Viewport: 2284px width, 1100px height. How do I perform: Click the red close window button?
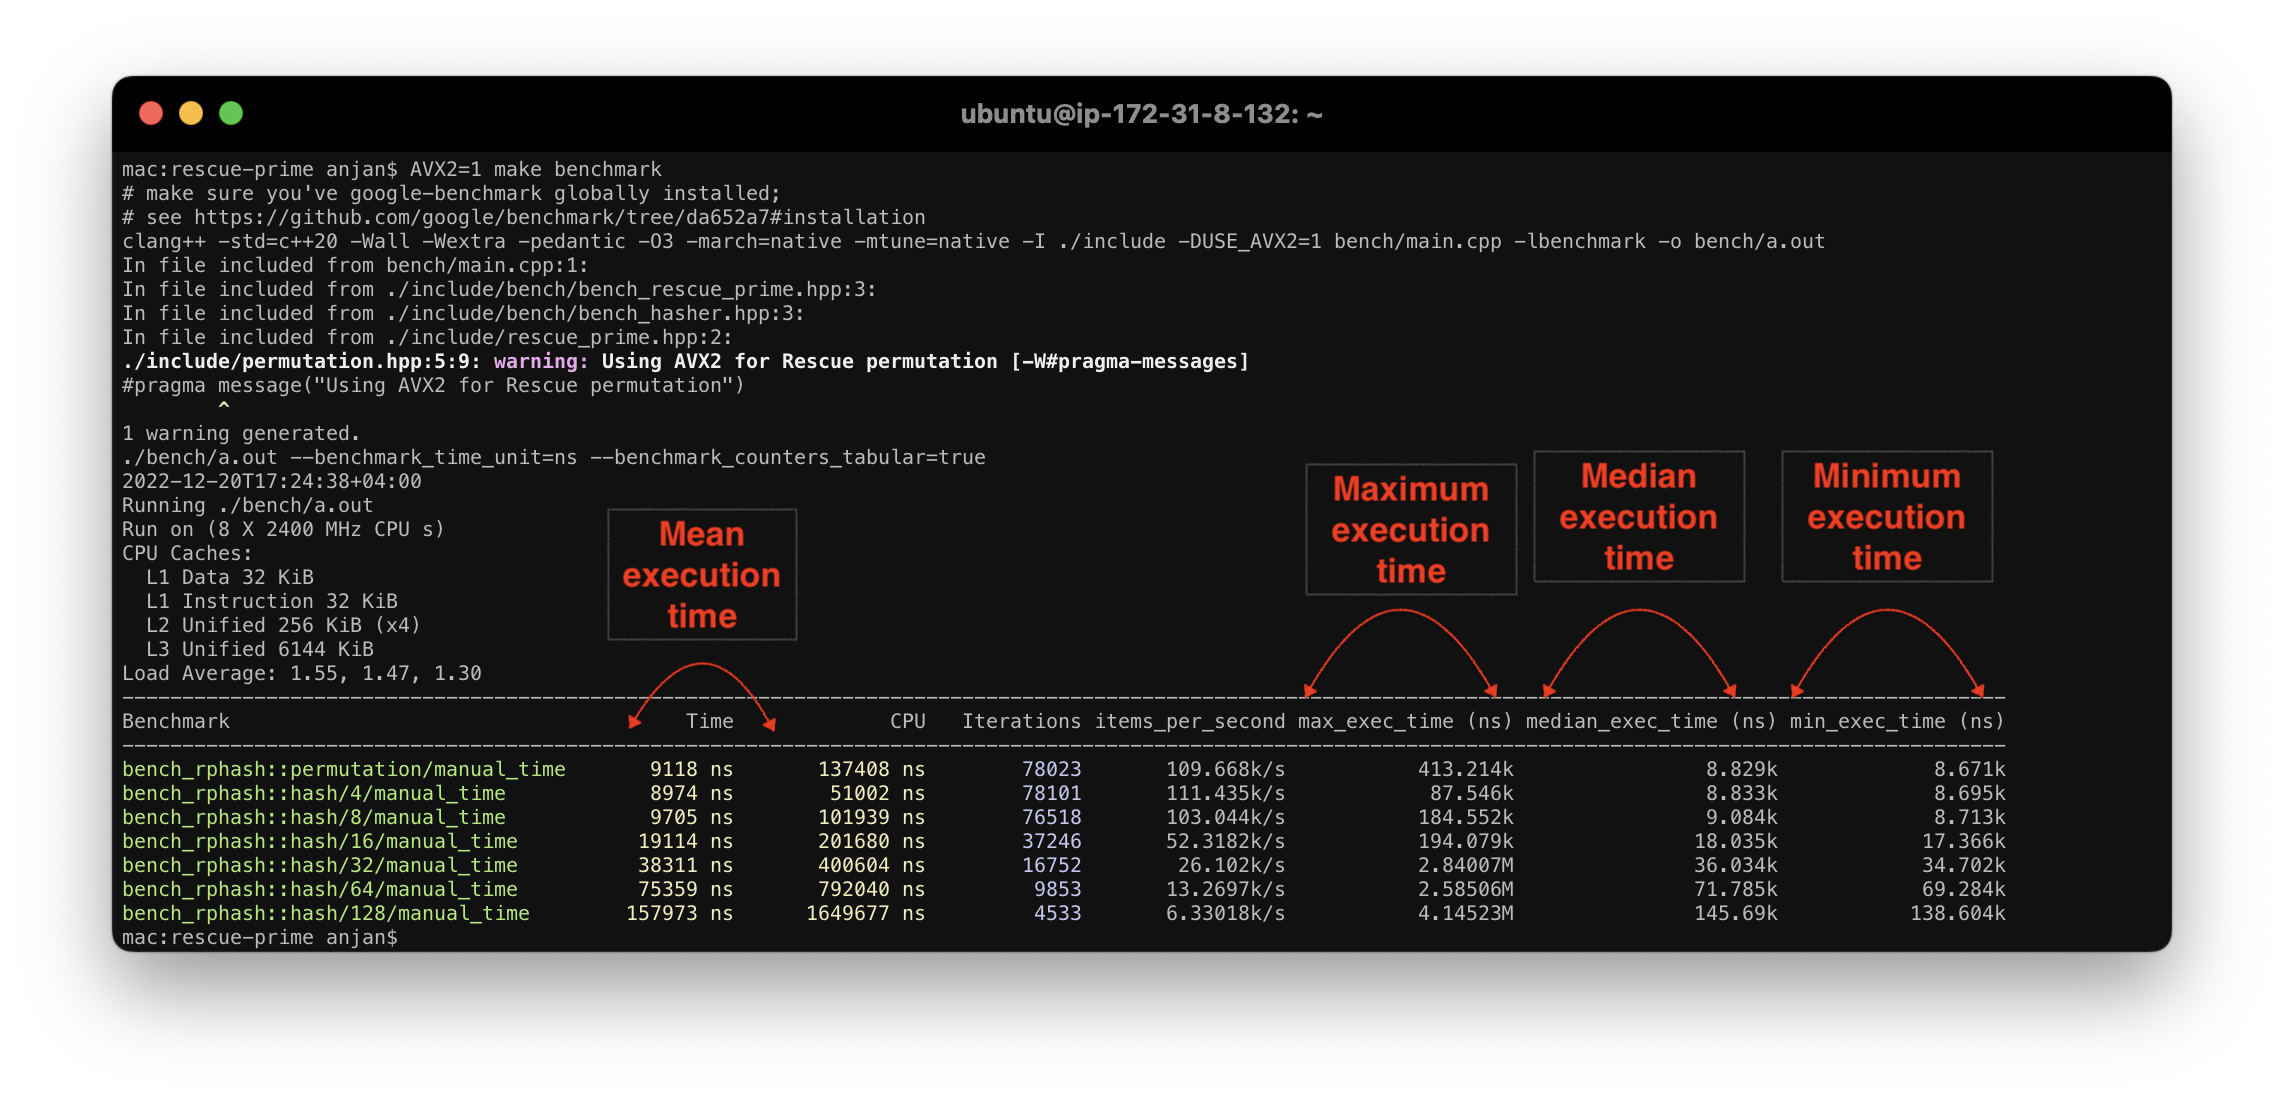click(x=151, y=113)
